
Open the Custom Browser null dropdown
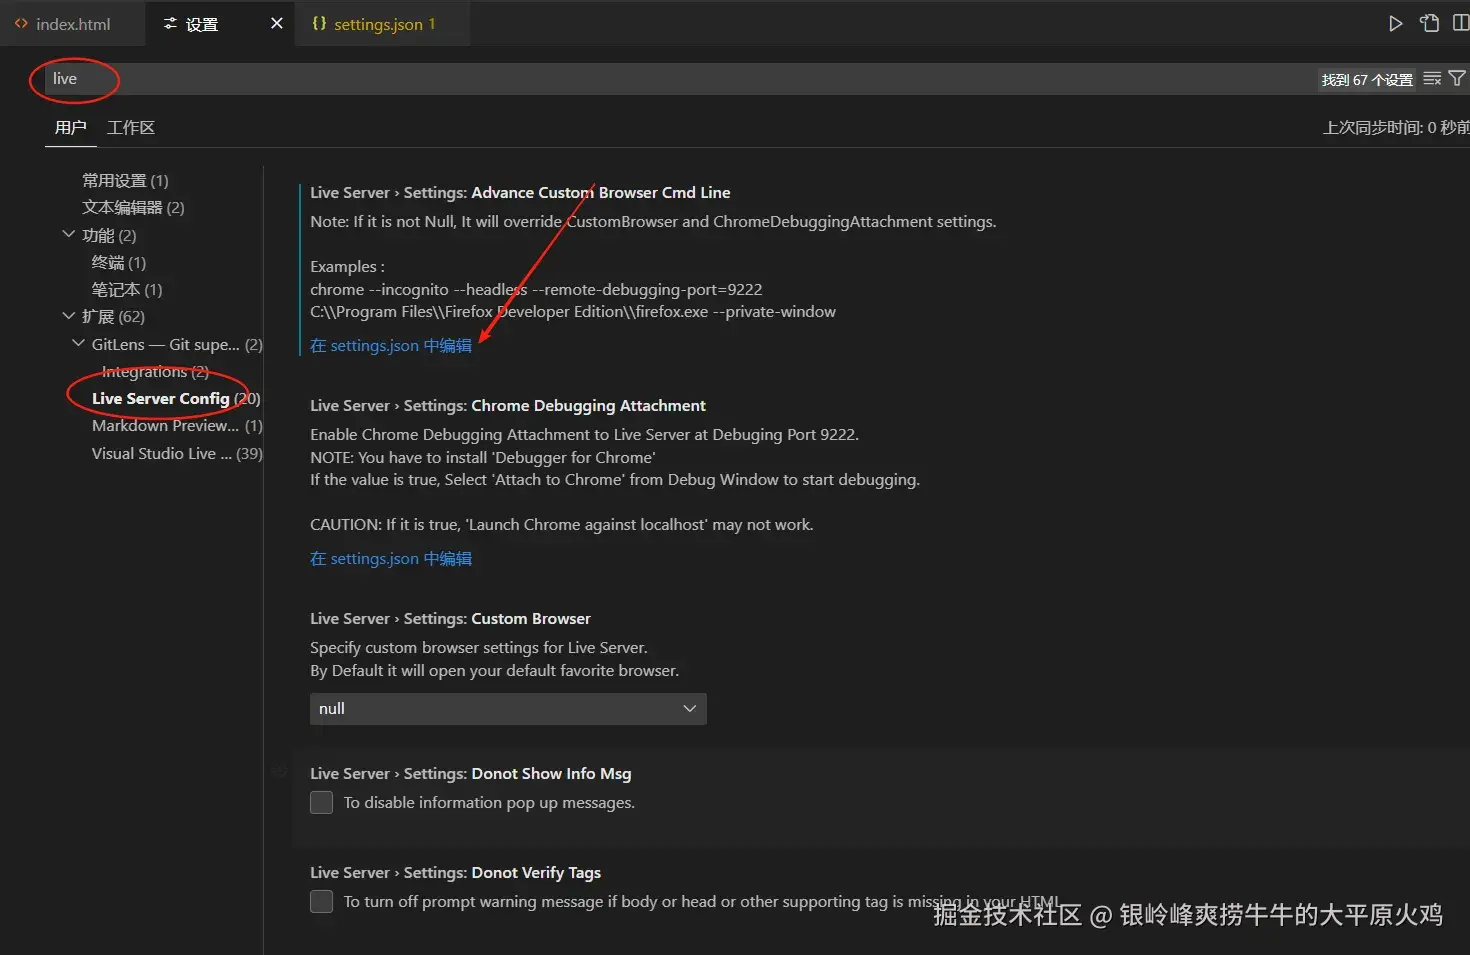tap(508, 709)
